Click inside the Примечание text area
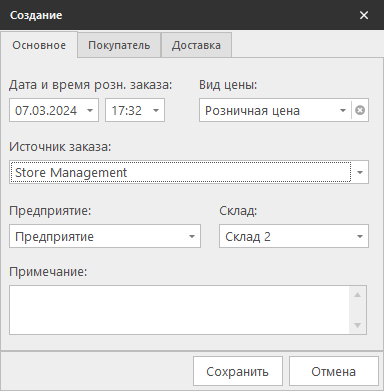The height and width of the screenshot is (391, 384). (x=179, y=310)
